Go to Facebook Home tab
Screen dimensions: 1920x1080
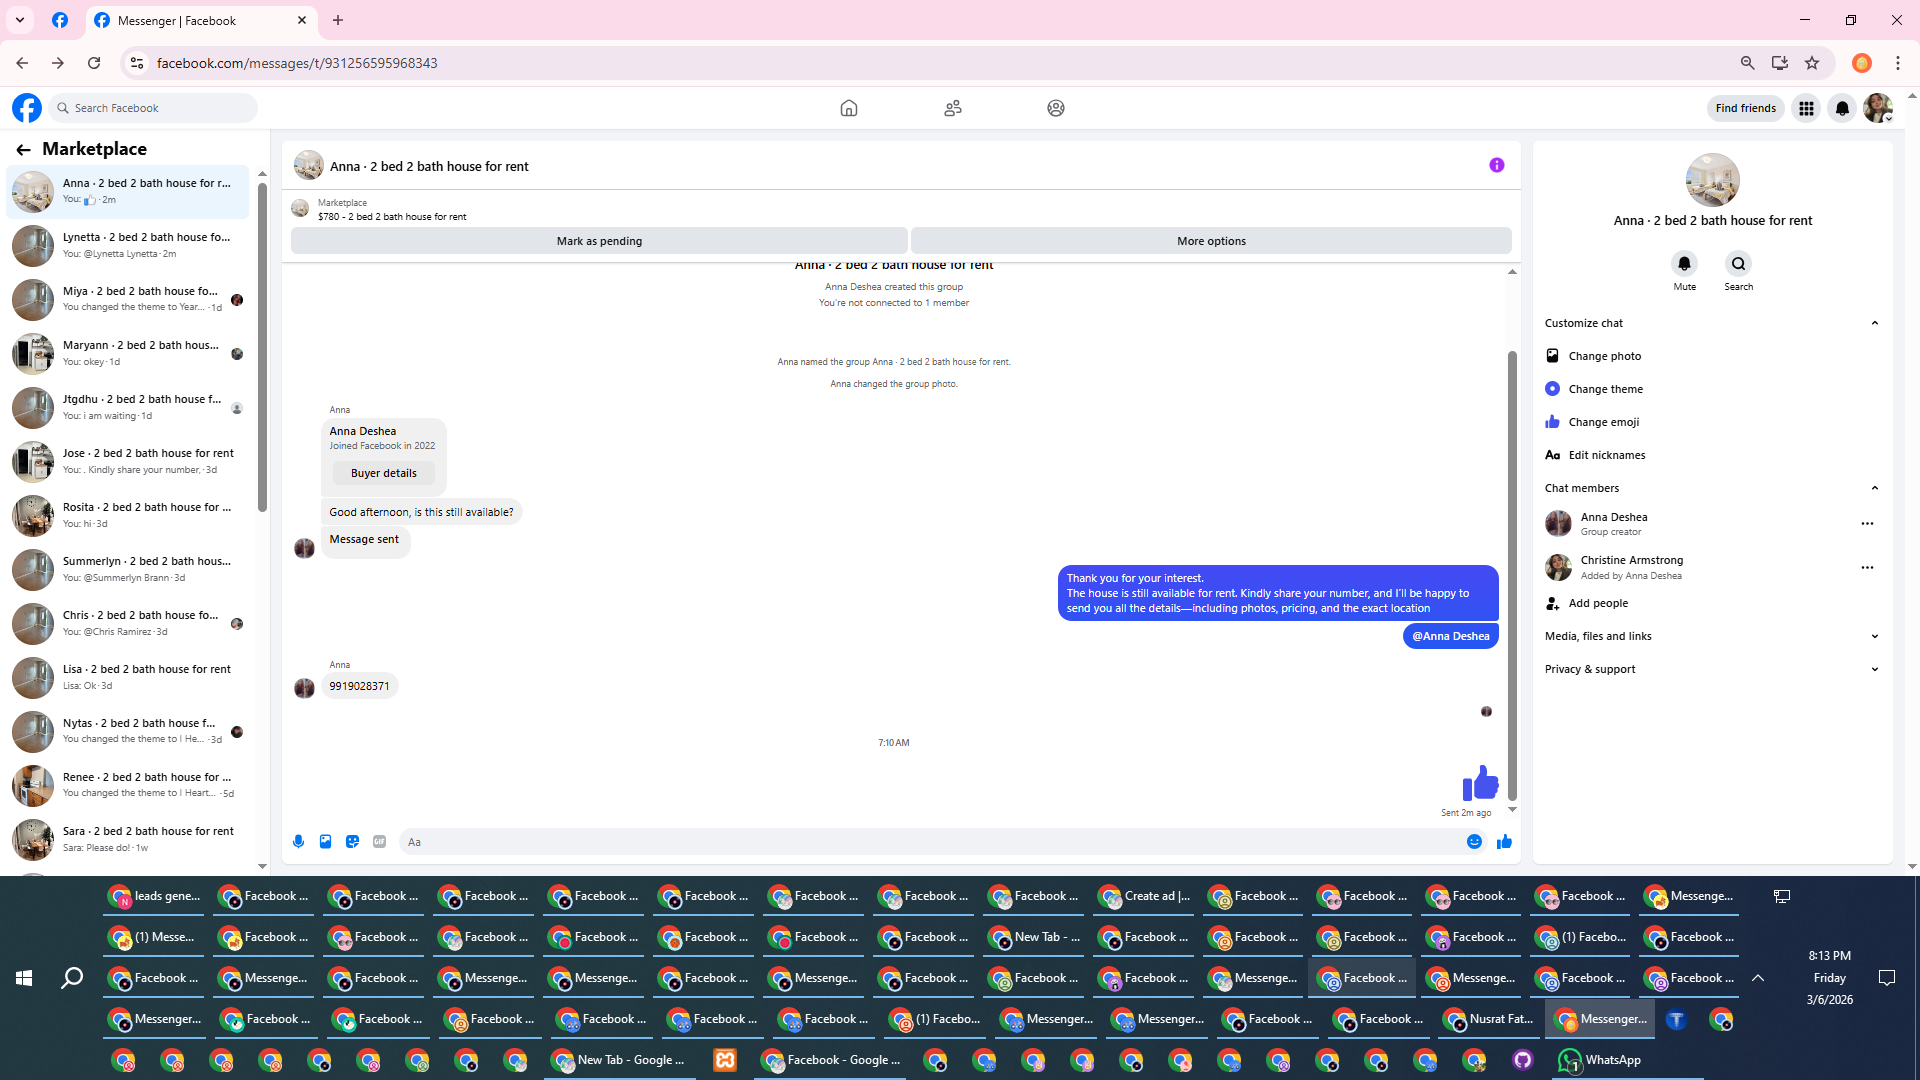click(848, 108)
